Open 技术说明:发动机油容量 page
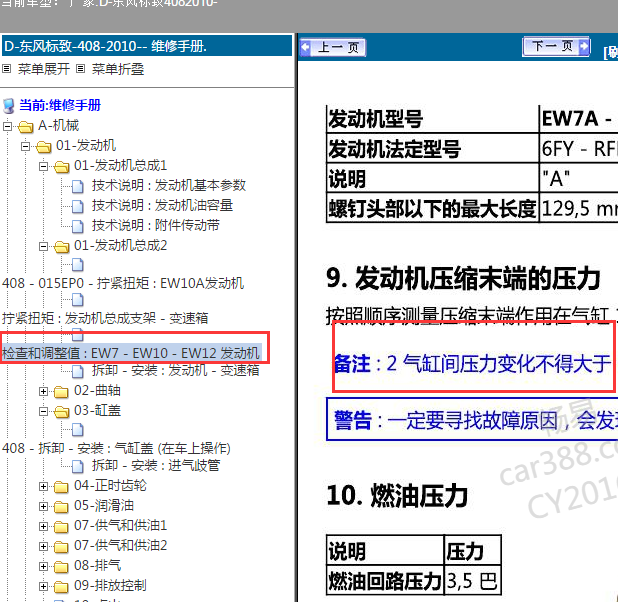 162,205
